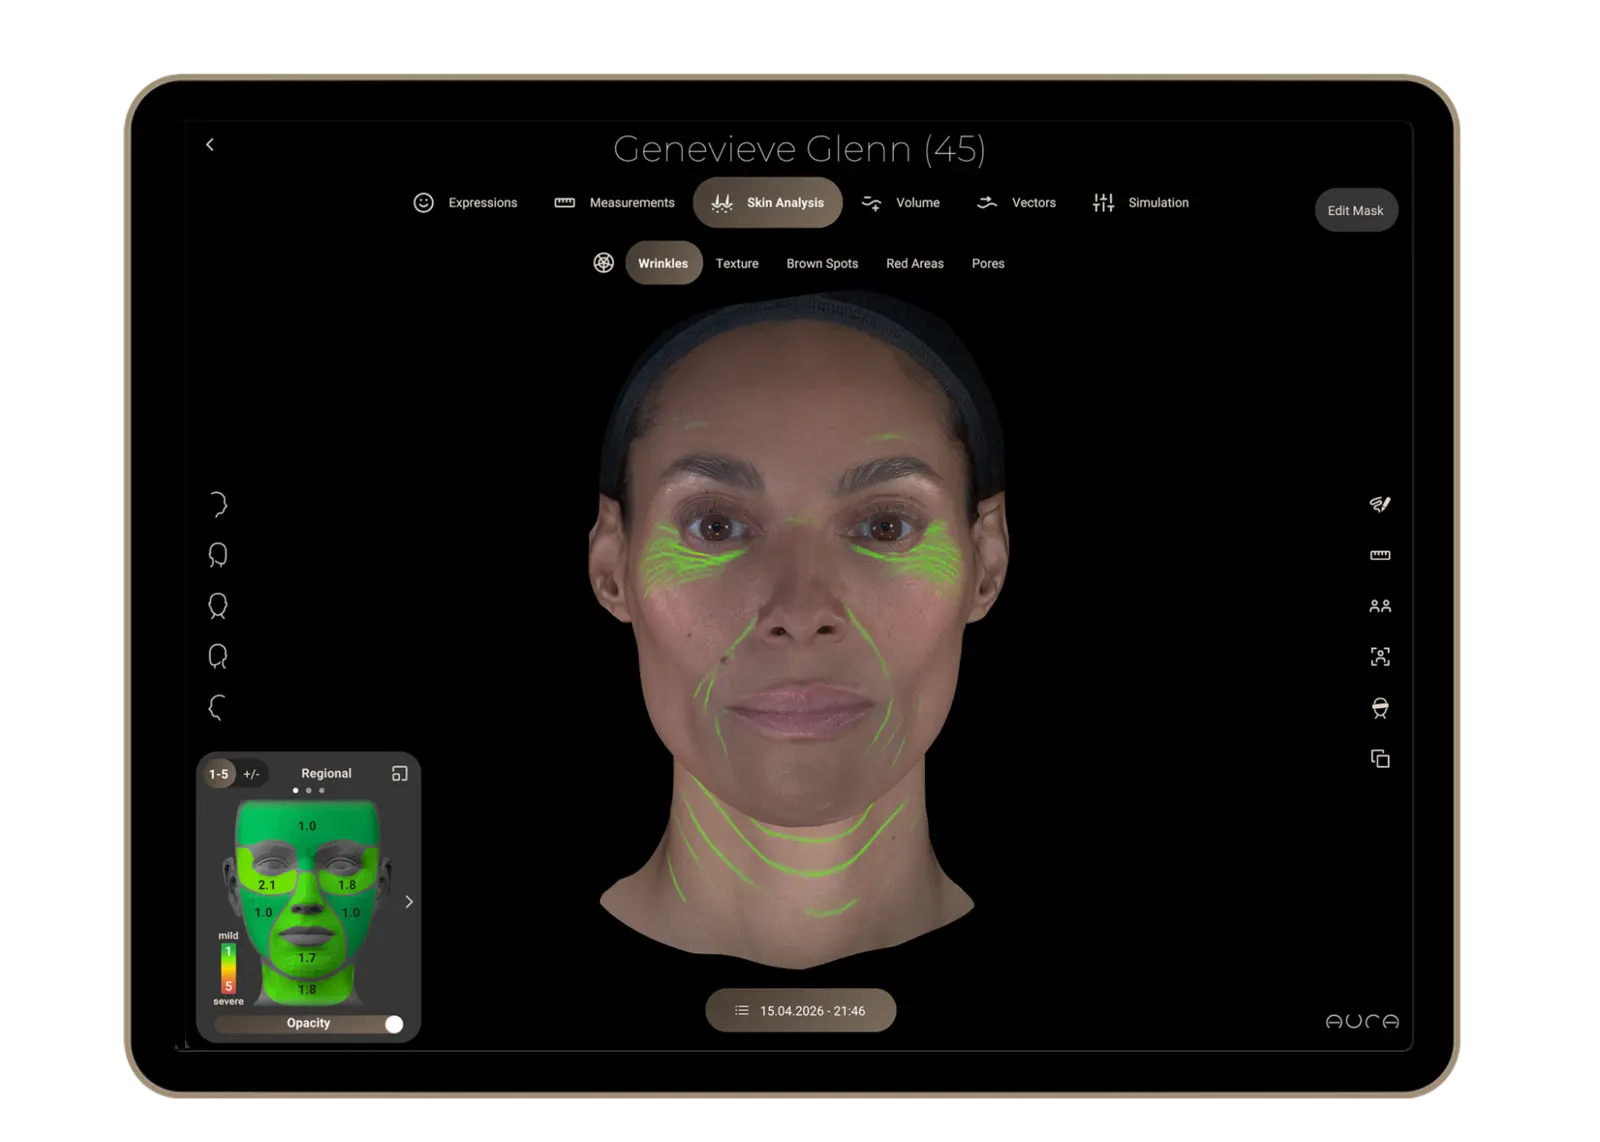Toggle the +/- scale mode
The width and height of the screenshot is (1600, 1142).
252,774
